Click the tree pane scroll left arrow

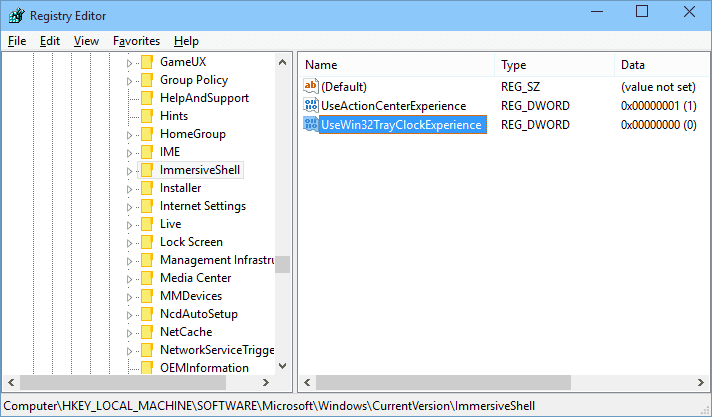click(x=11, y=382)
